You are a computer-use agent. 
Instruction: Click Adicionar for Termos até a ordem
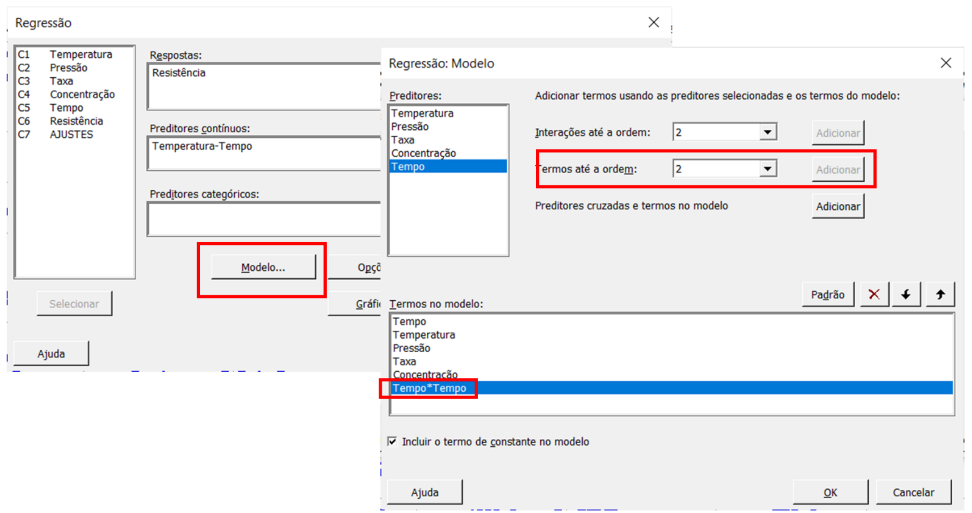point(837,169)
